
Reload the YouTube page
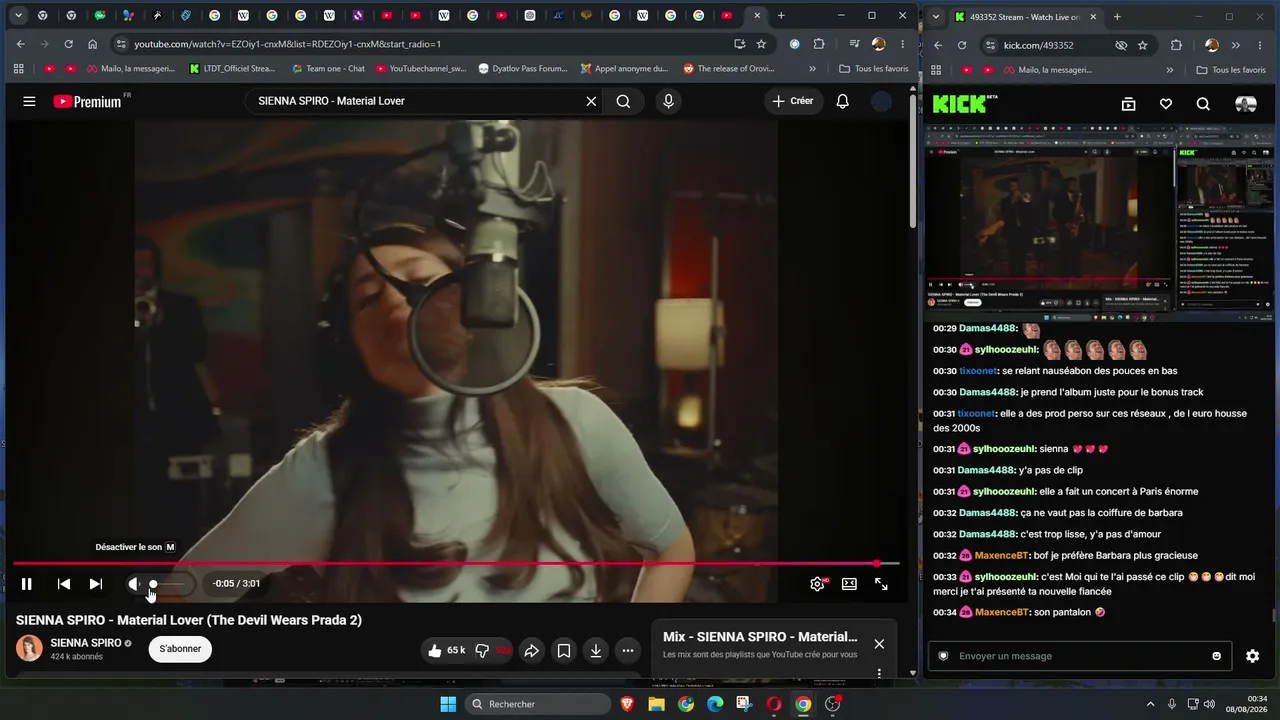(68, 44)
